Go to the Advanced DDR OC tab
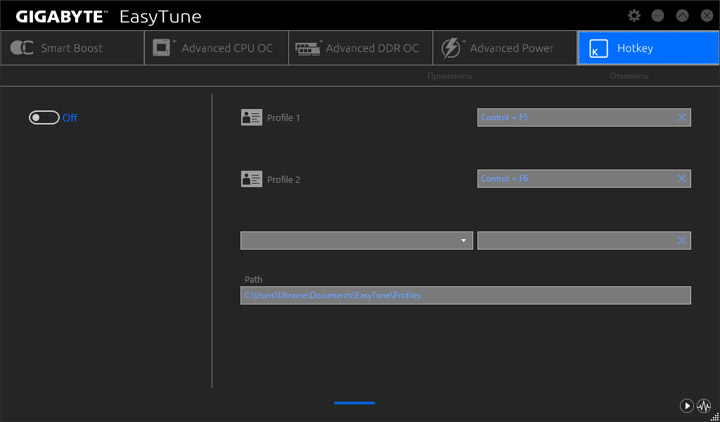This screenshot has width=720, height=422. 360,48
